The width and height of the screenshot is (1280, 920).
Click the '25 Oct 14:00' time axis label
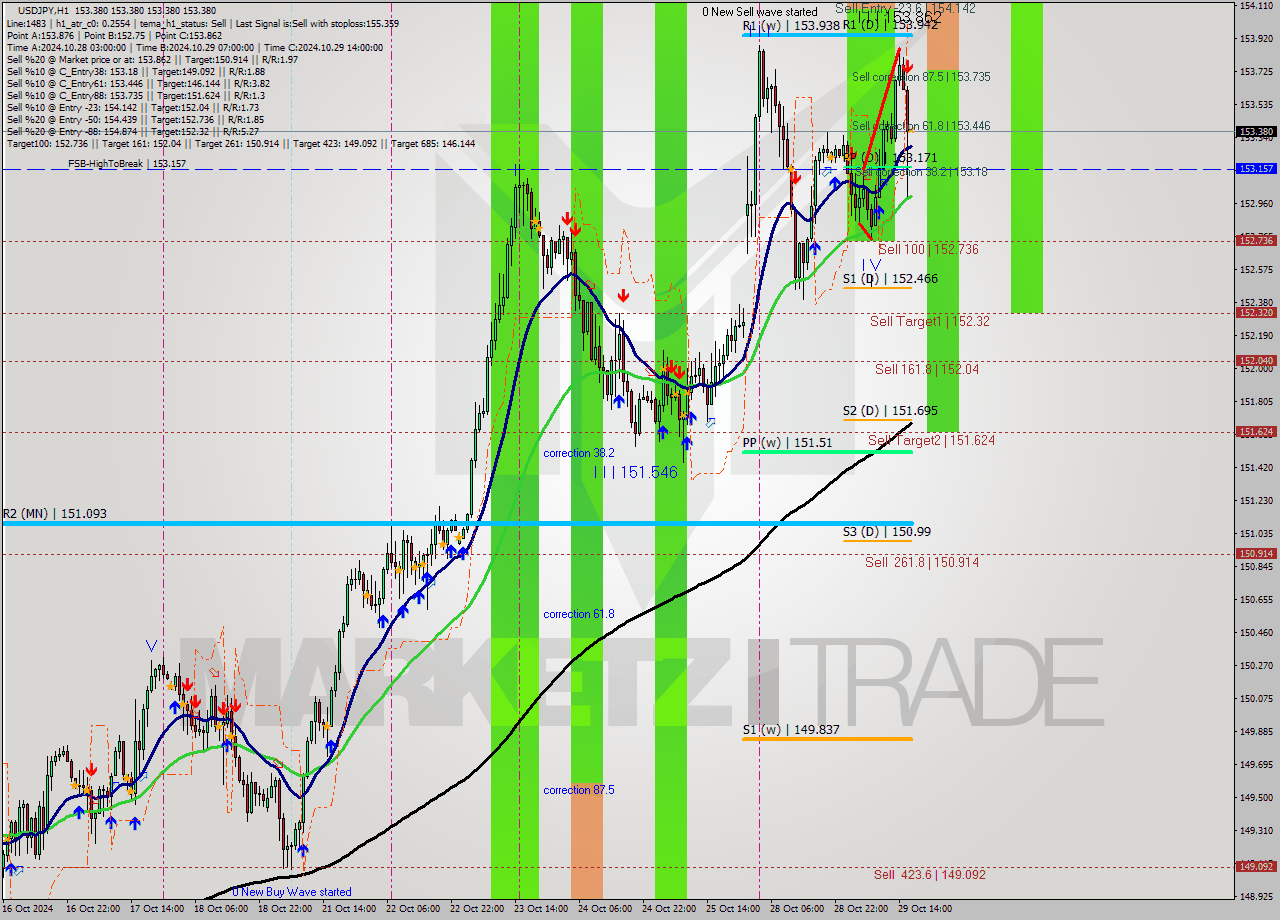(733, 909)
